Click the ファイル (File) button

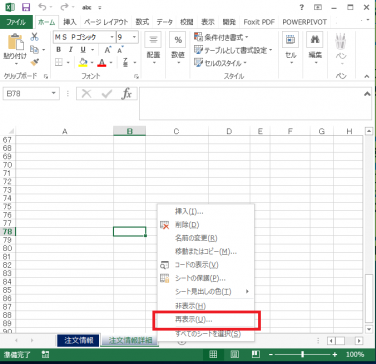pyautogui.click(x=16, y=22)
